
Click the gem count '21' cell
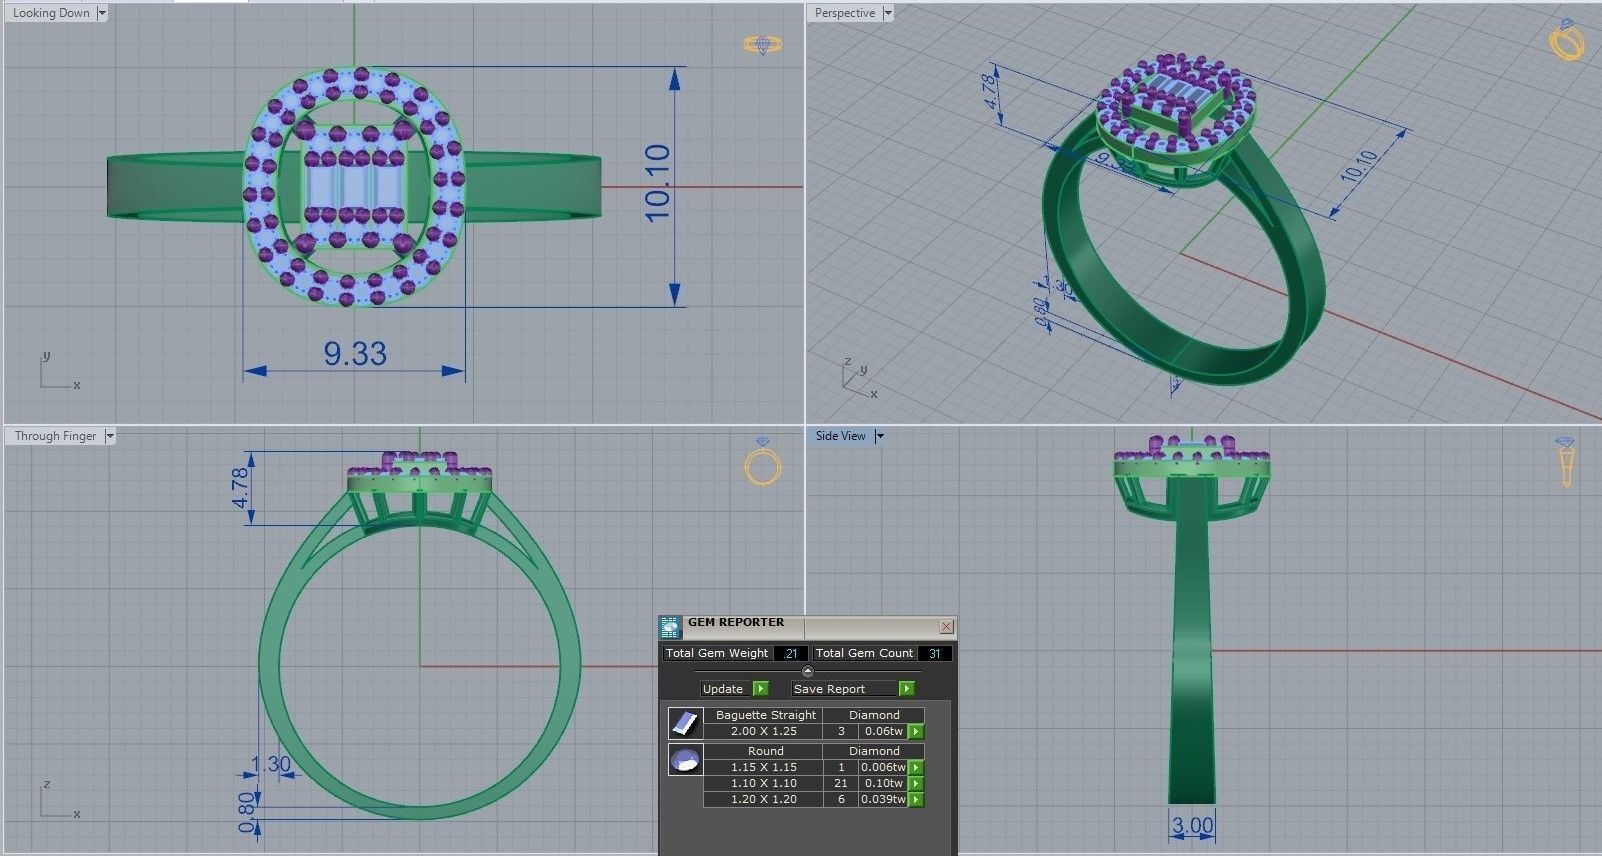(x=841, y=784)
